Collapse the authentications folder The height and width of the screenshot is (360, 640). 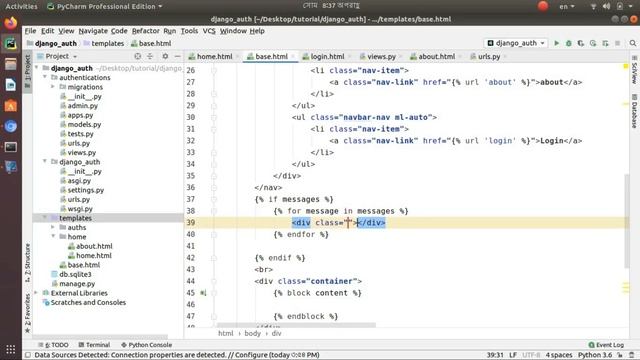point(45,77)
